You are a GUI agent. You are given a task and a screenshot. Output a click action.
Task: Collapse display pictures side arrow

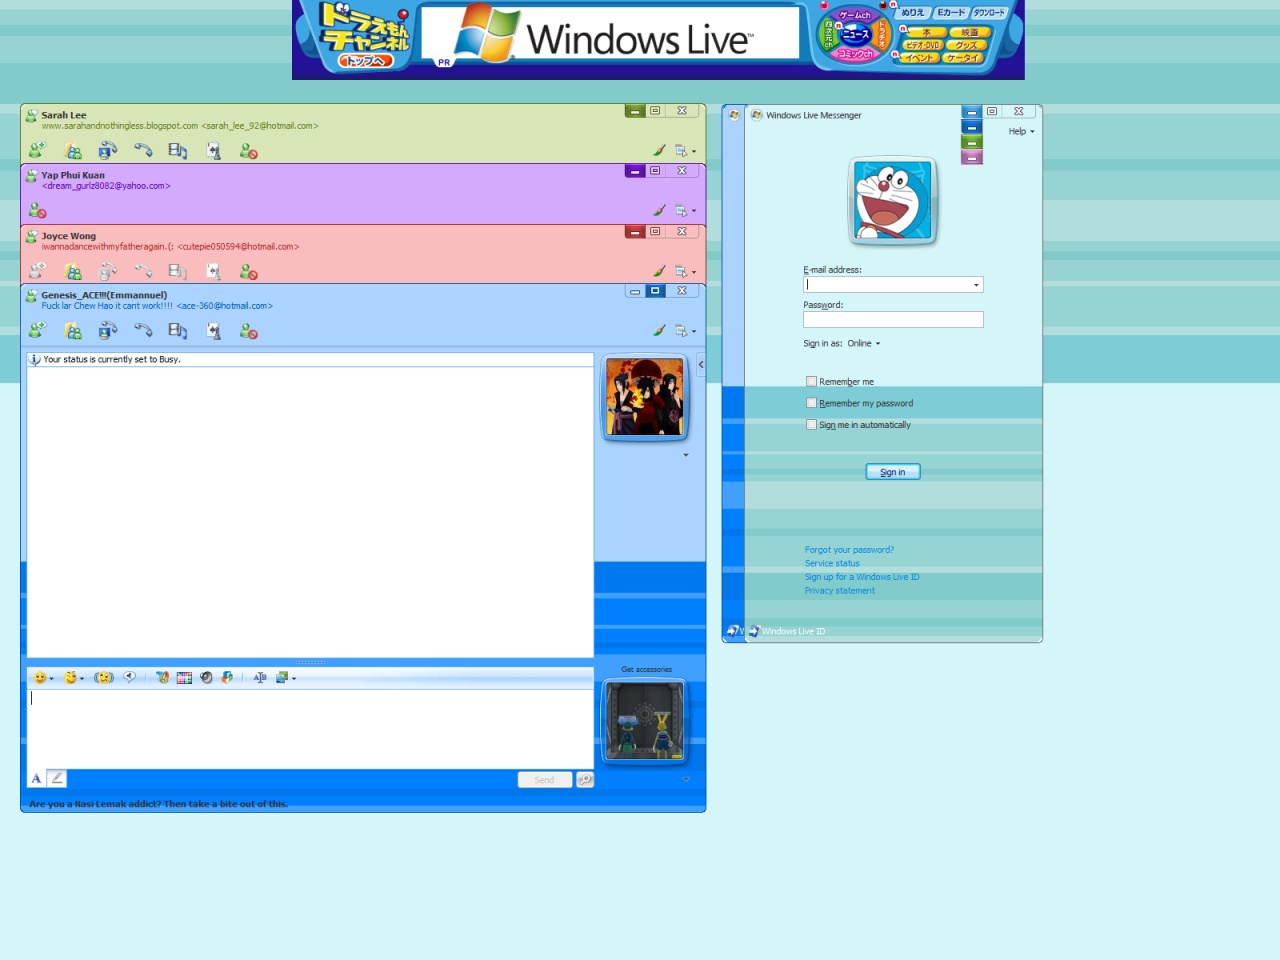[x=700, y=364]
